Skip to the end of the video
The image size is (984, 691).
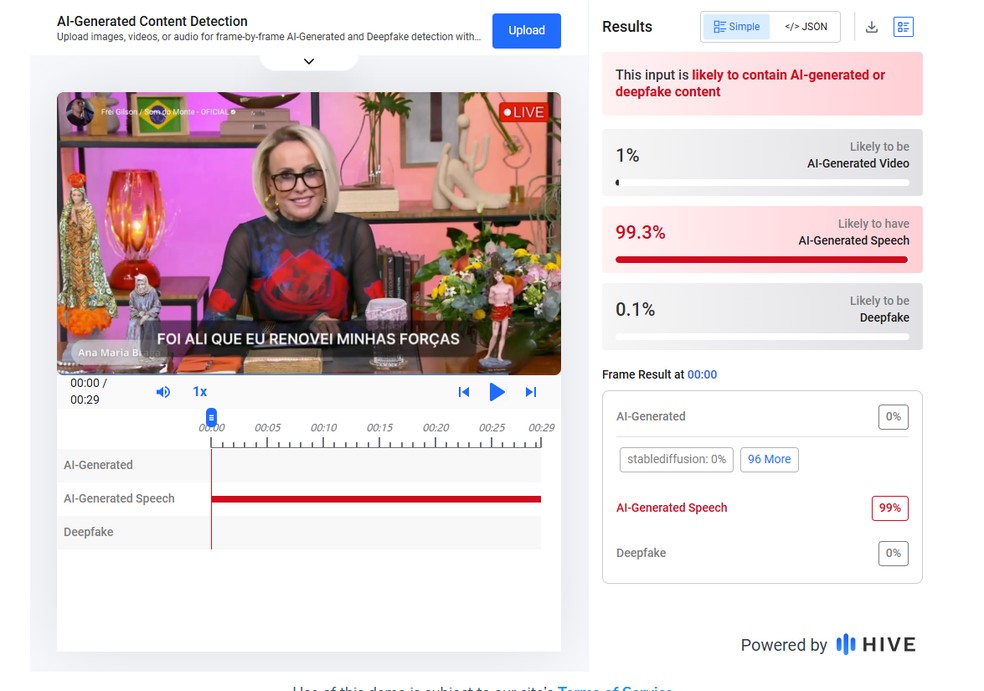(531, 392)
